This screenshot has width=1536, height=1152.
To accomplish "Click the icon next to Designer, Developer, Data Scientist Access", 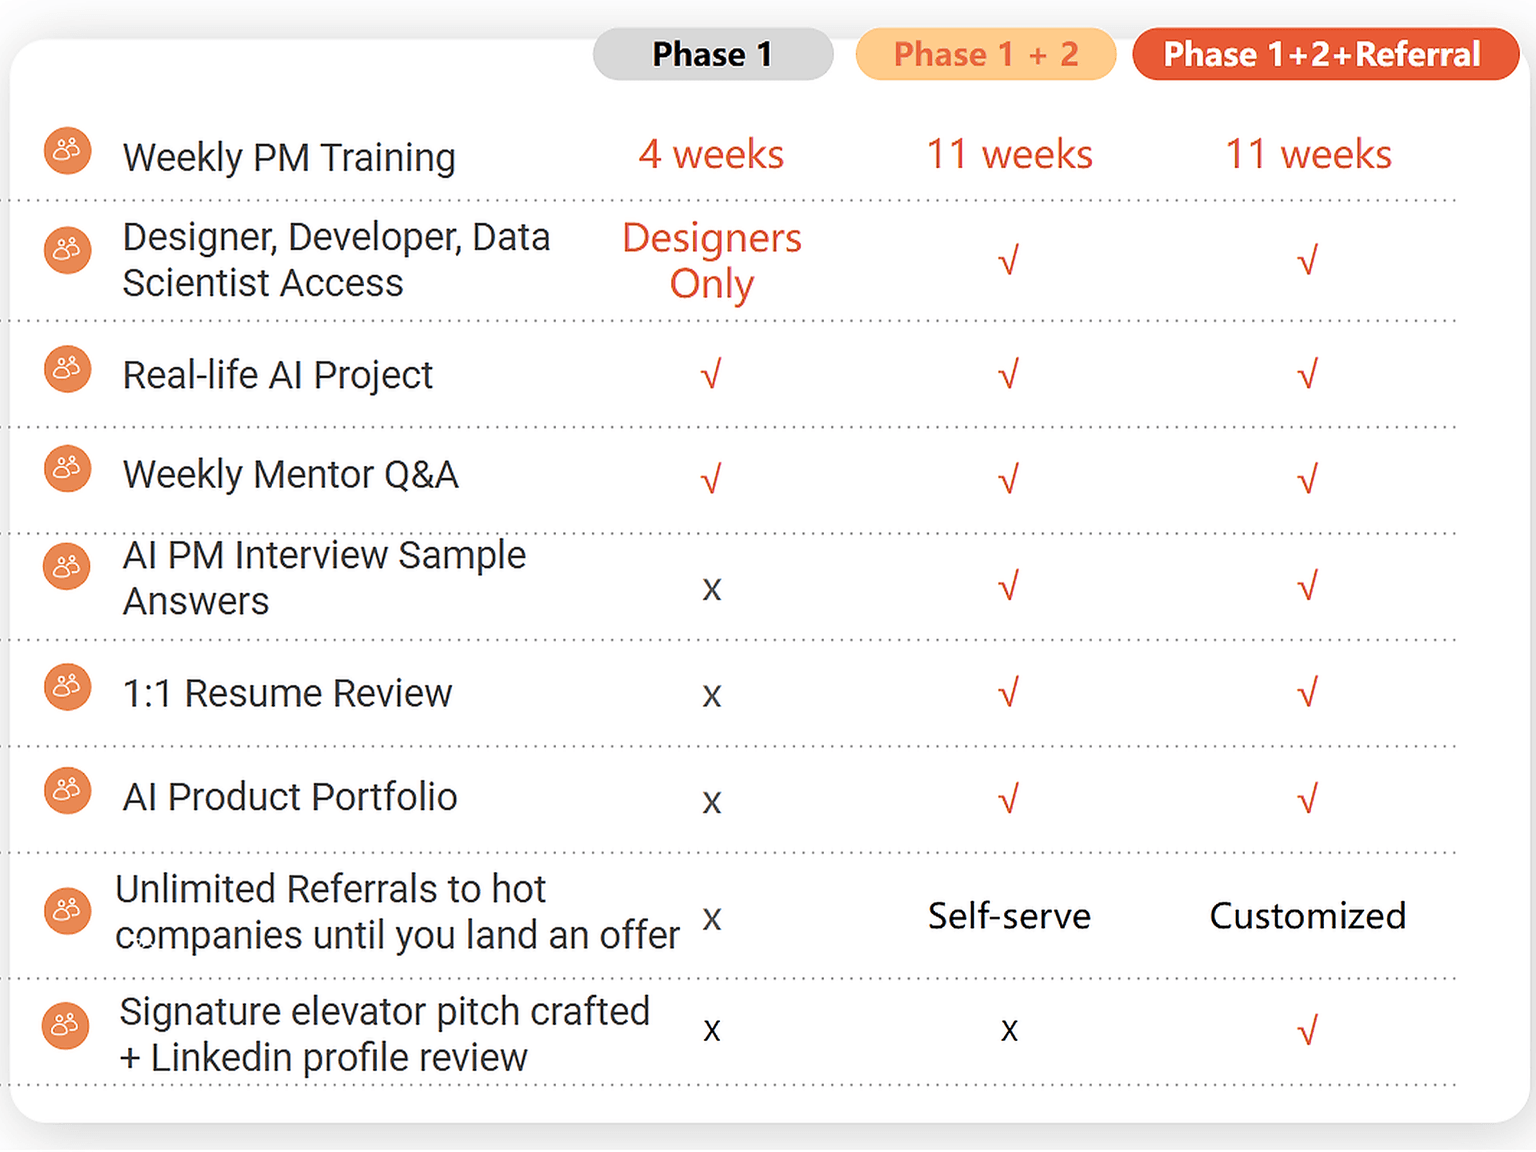I will [x=67, y=250].
